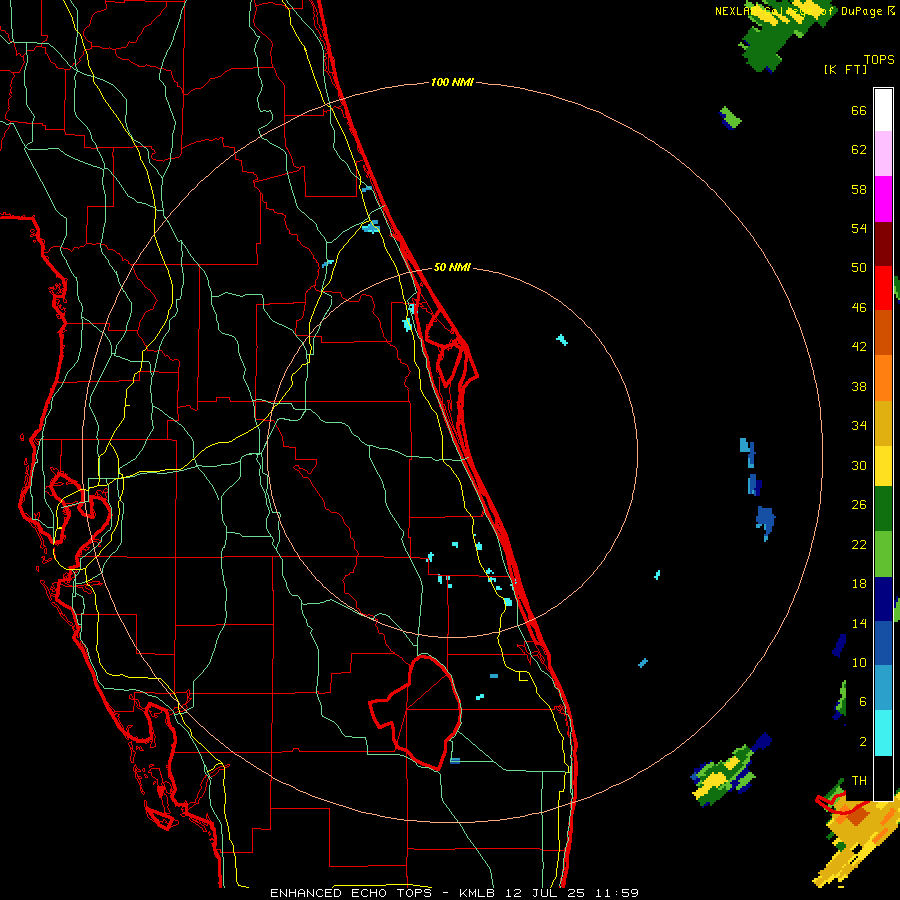
Task: Click the "30" legend value
Action: click(x=859, y=465)
